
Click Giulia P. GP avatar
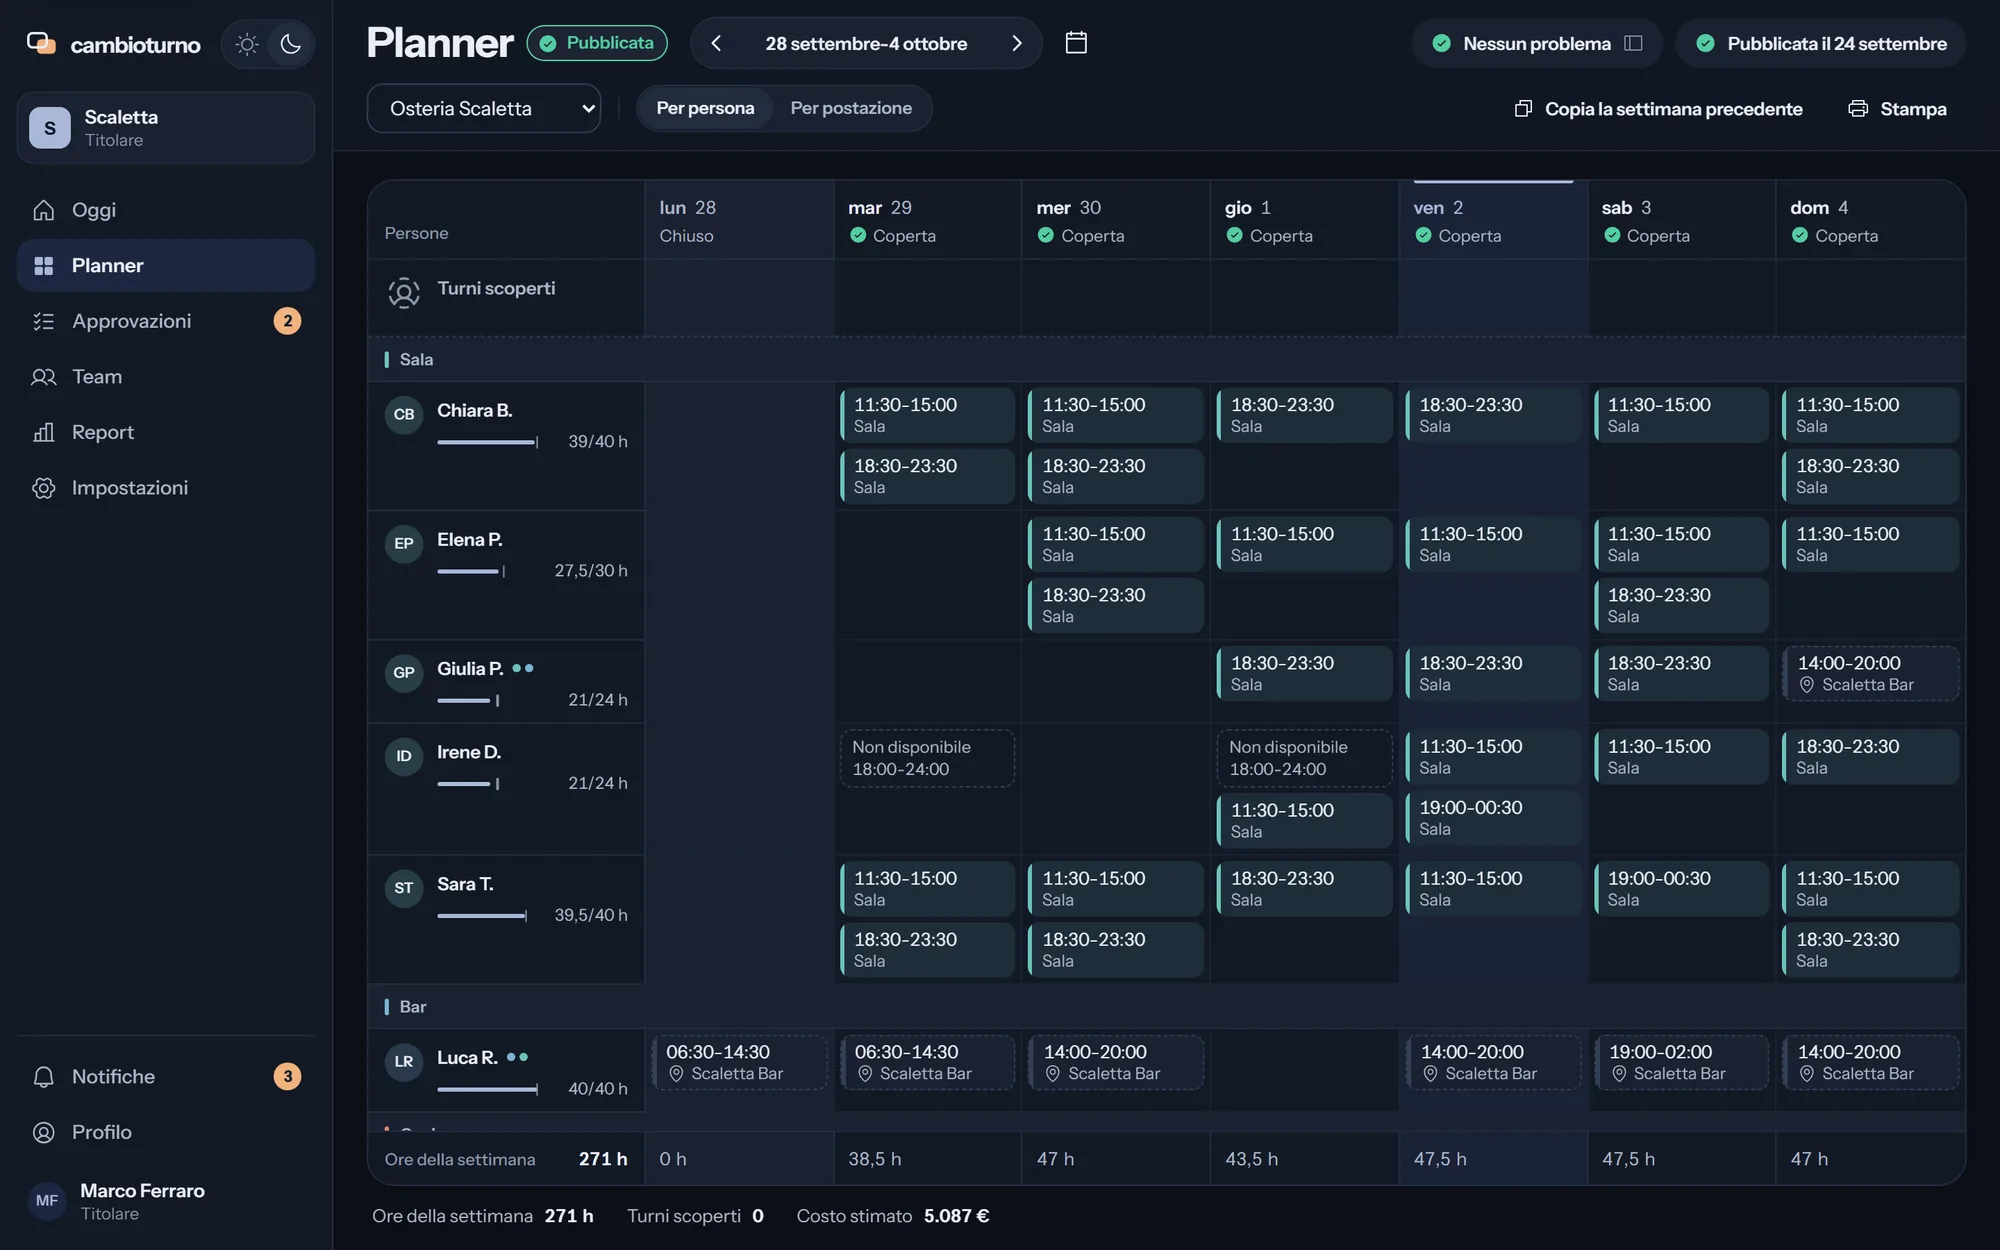pos(404,673)
